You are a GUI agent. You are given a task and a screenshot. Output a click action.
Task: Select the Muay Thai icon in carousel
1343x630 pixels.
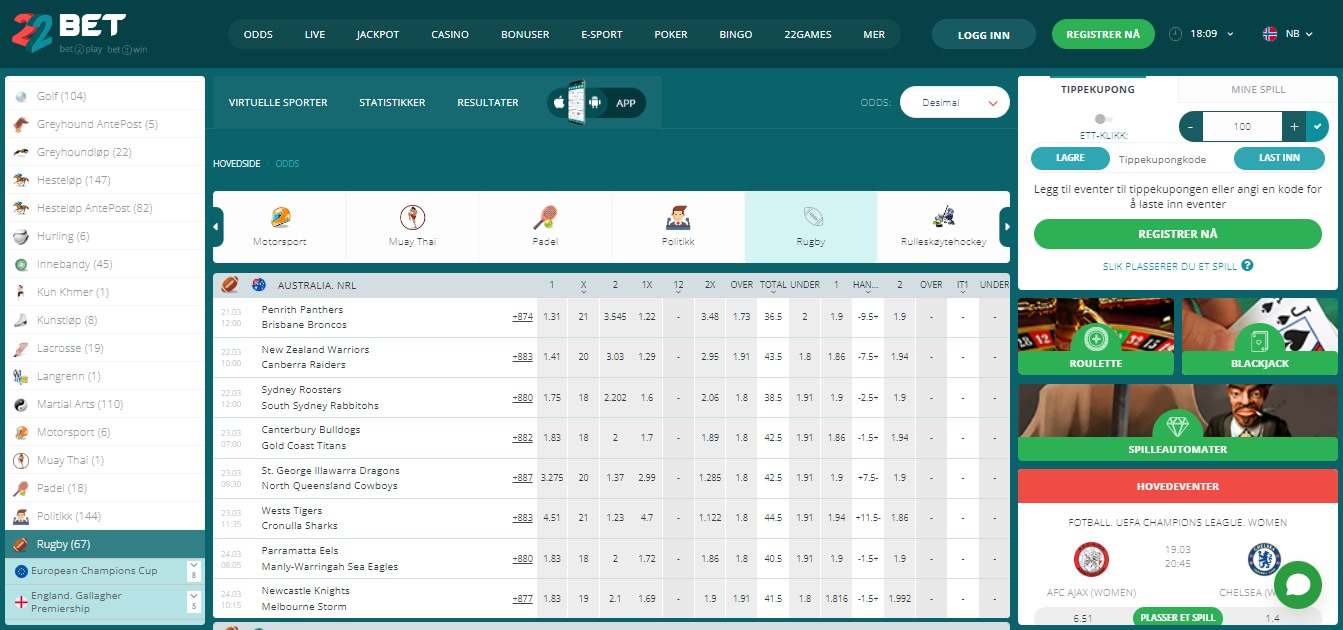[x=412, y=217]
